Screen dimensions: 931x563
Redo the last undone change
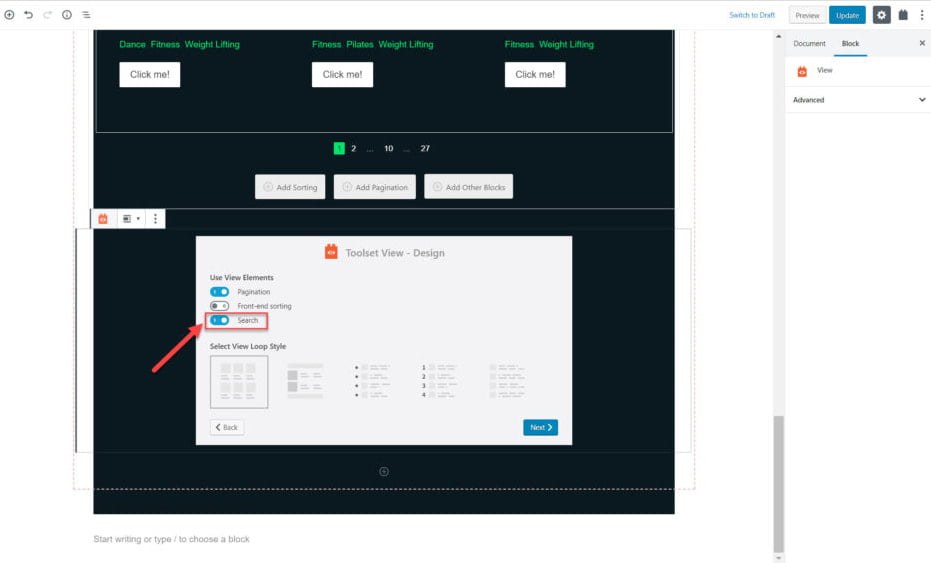pyautogui.click(x=48, y=15)
